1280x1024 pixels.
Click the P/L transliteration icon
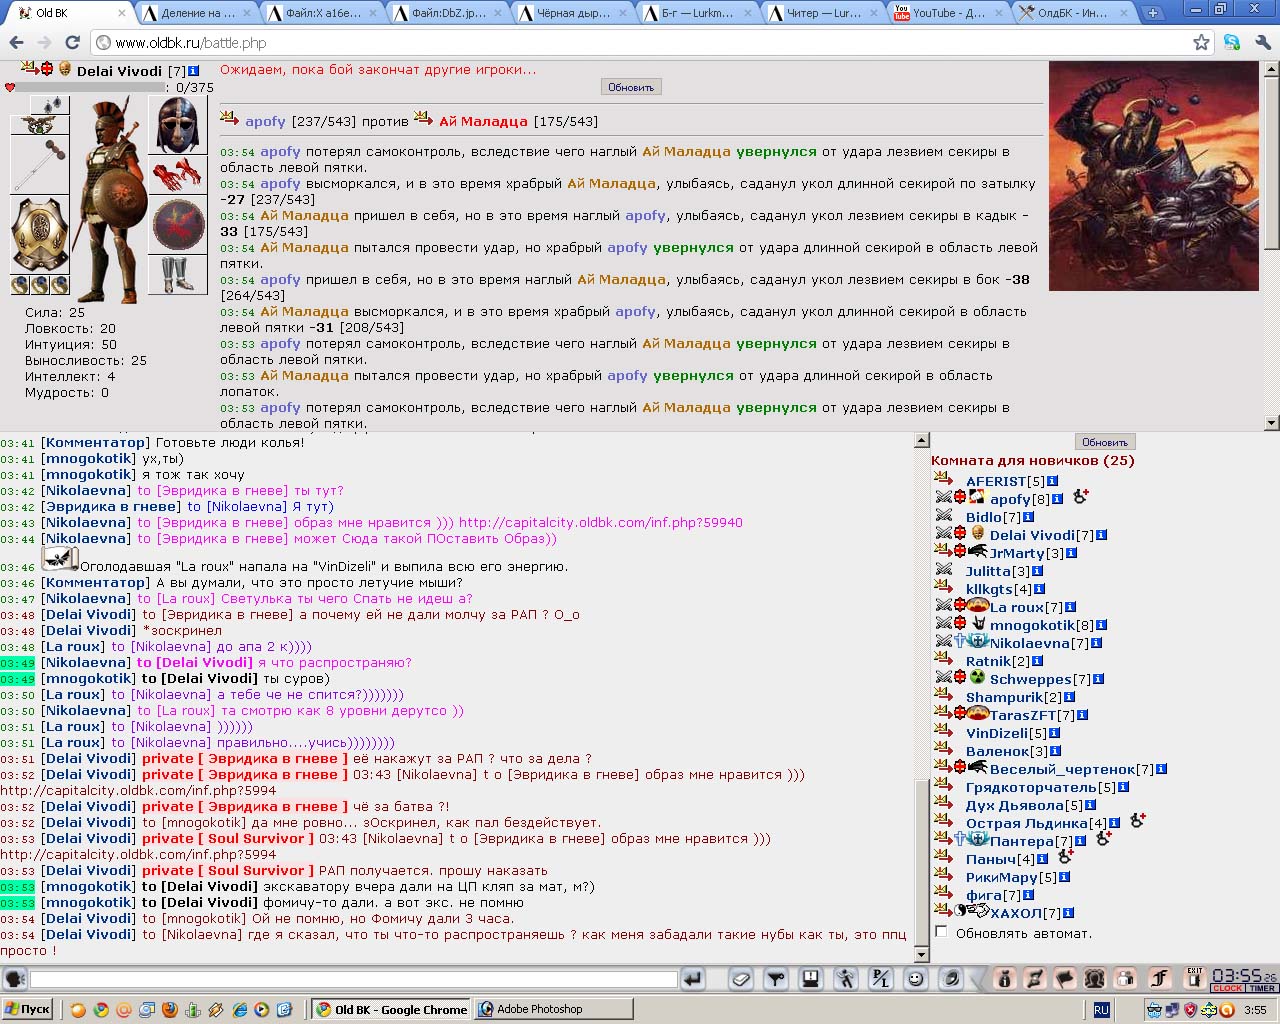pyautogui.click(x=880, y=979)
